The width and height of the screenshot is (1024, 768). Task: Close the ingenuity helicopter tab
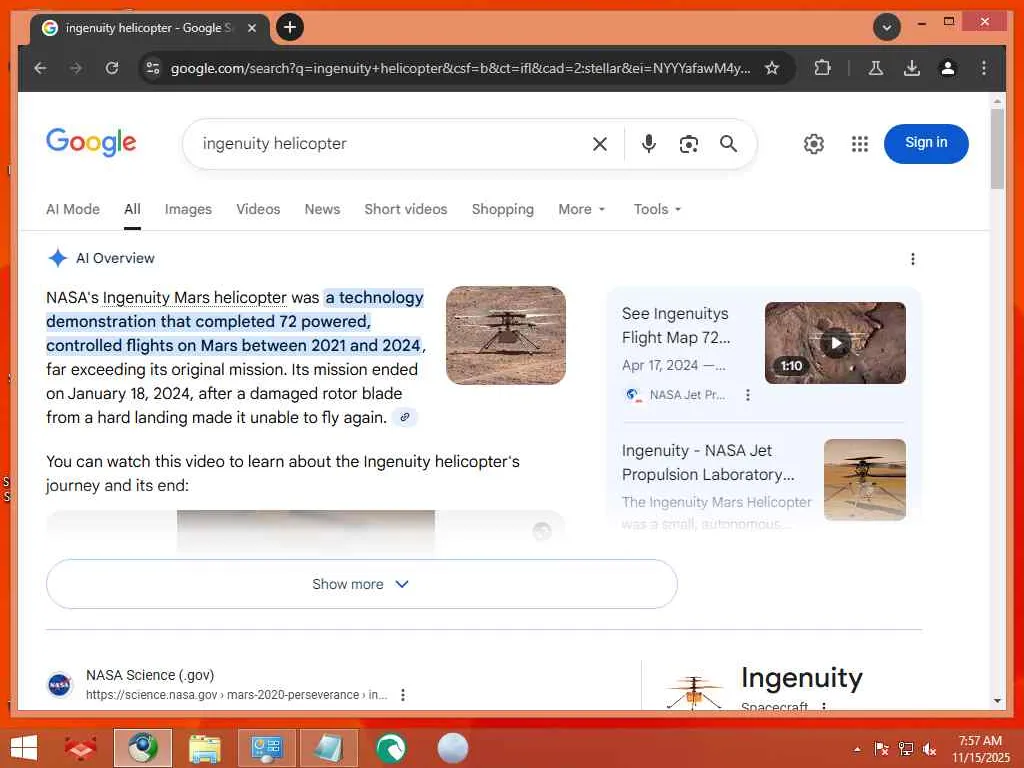[251, 28]
